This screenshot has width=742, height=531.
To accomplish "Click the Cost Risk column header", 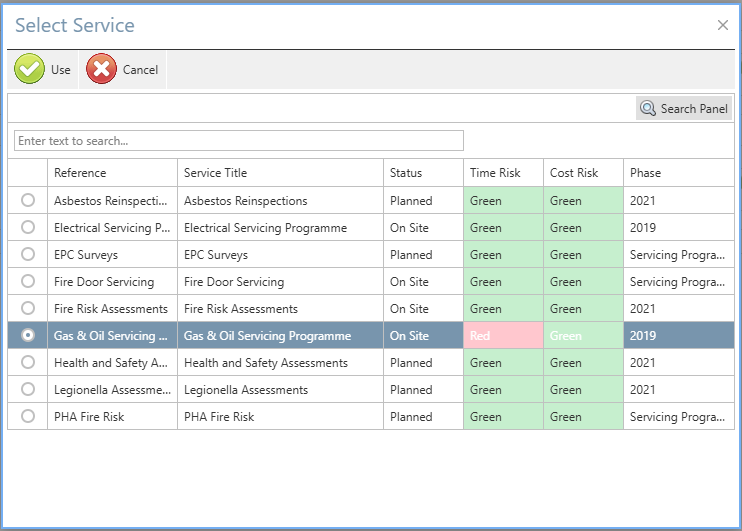I will (574, 173).
